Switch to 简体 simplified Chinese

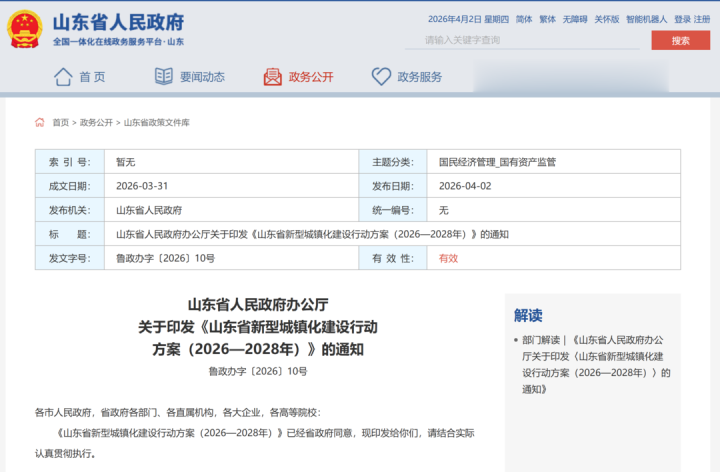(x=524, y=19)
